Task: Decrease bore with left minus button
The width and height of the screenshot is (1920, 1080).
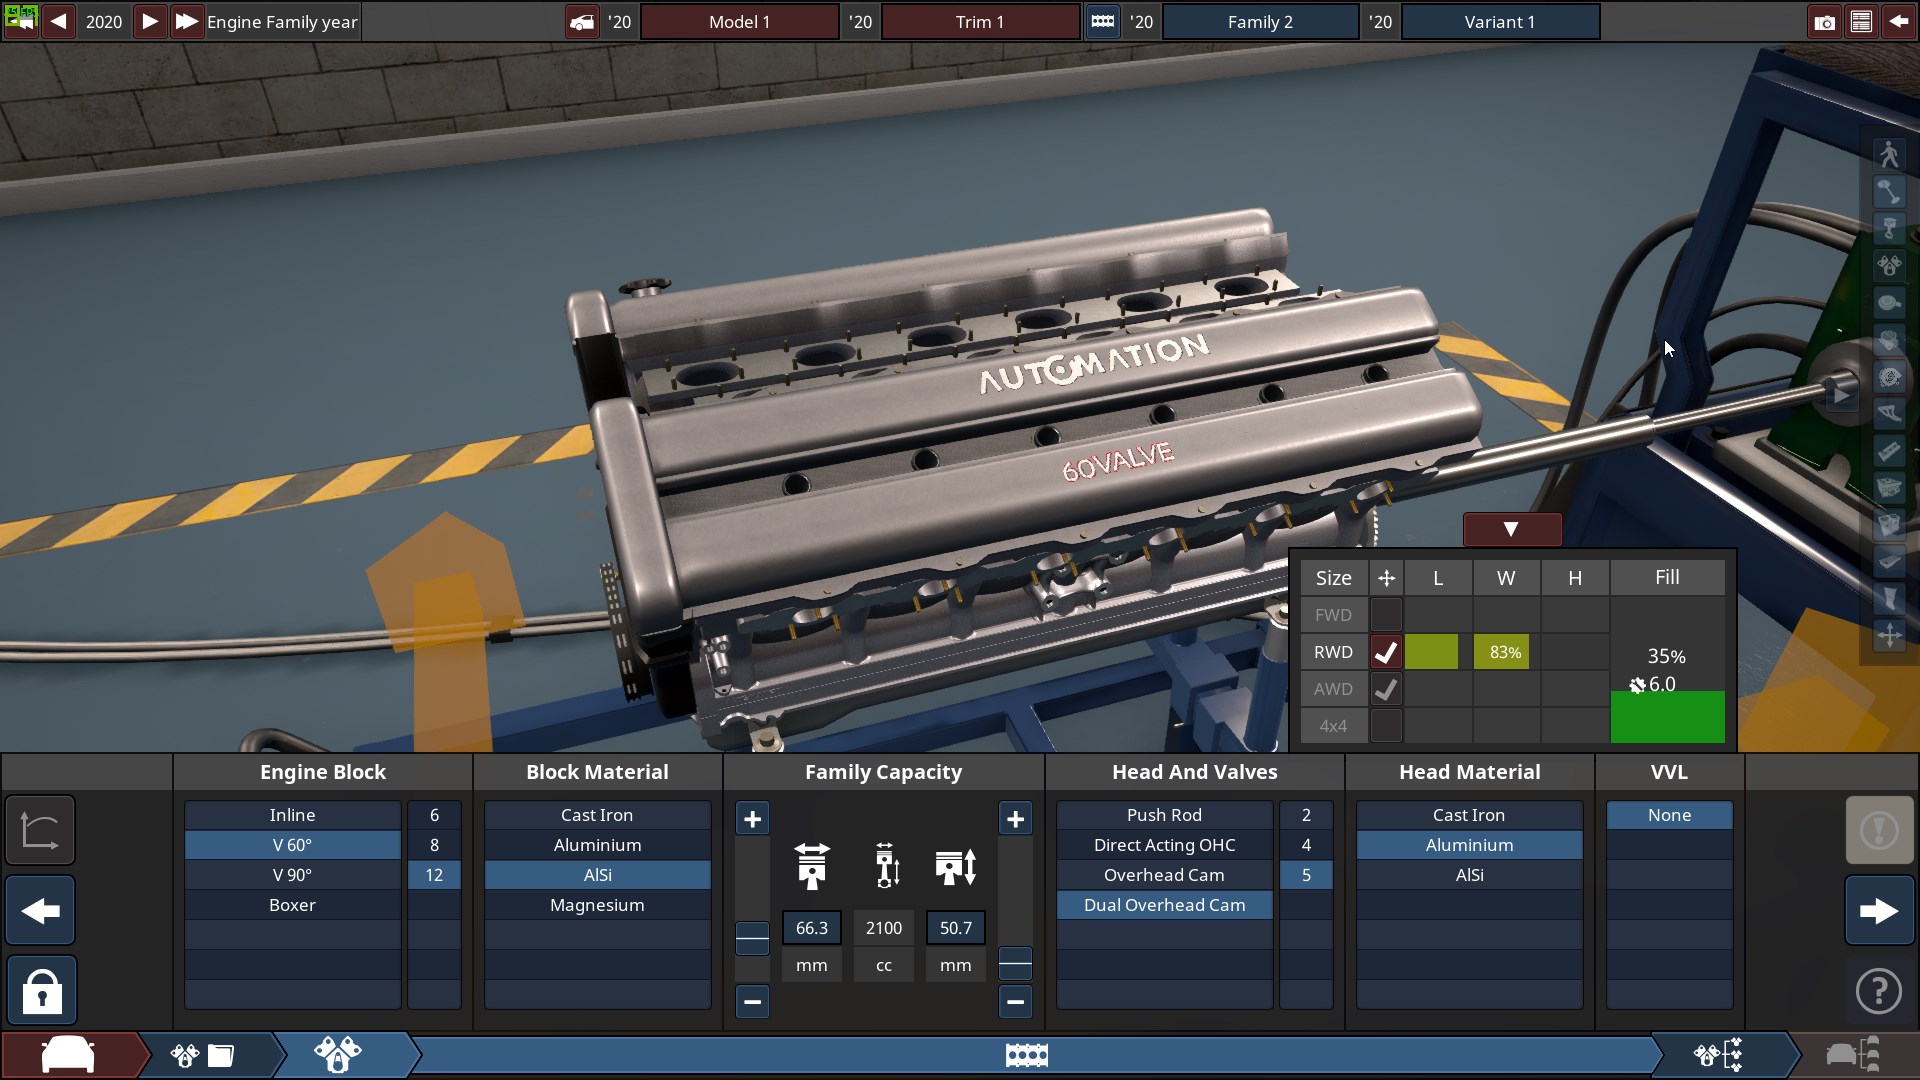Action: pyautogui.click(x=752, y=1001)
